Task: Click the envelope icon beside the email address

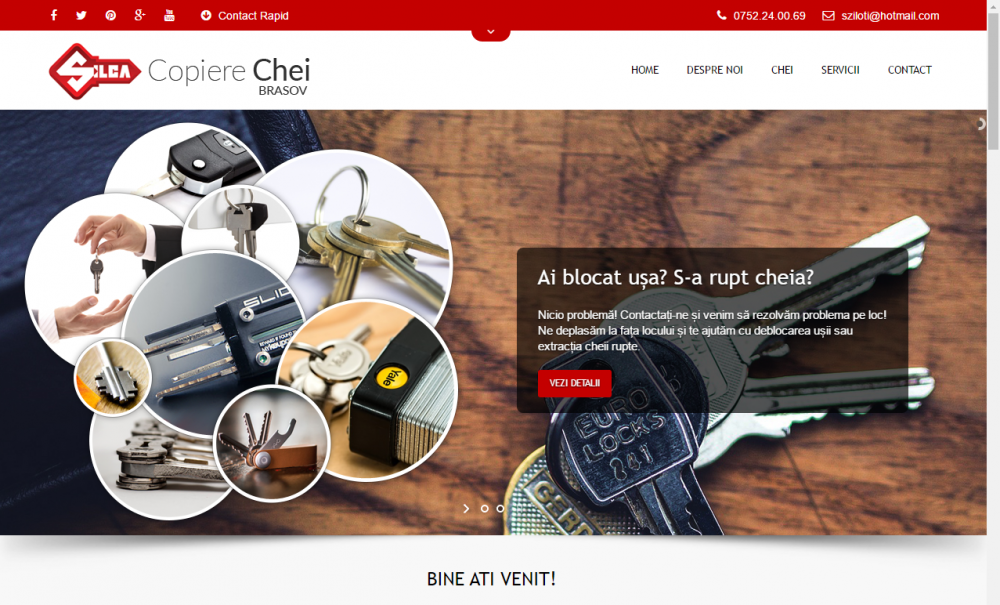Action: pyautogui.click(x=828, y=15)
